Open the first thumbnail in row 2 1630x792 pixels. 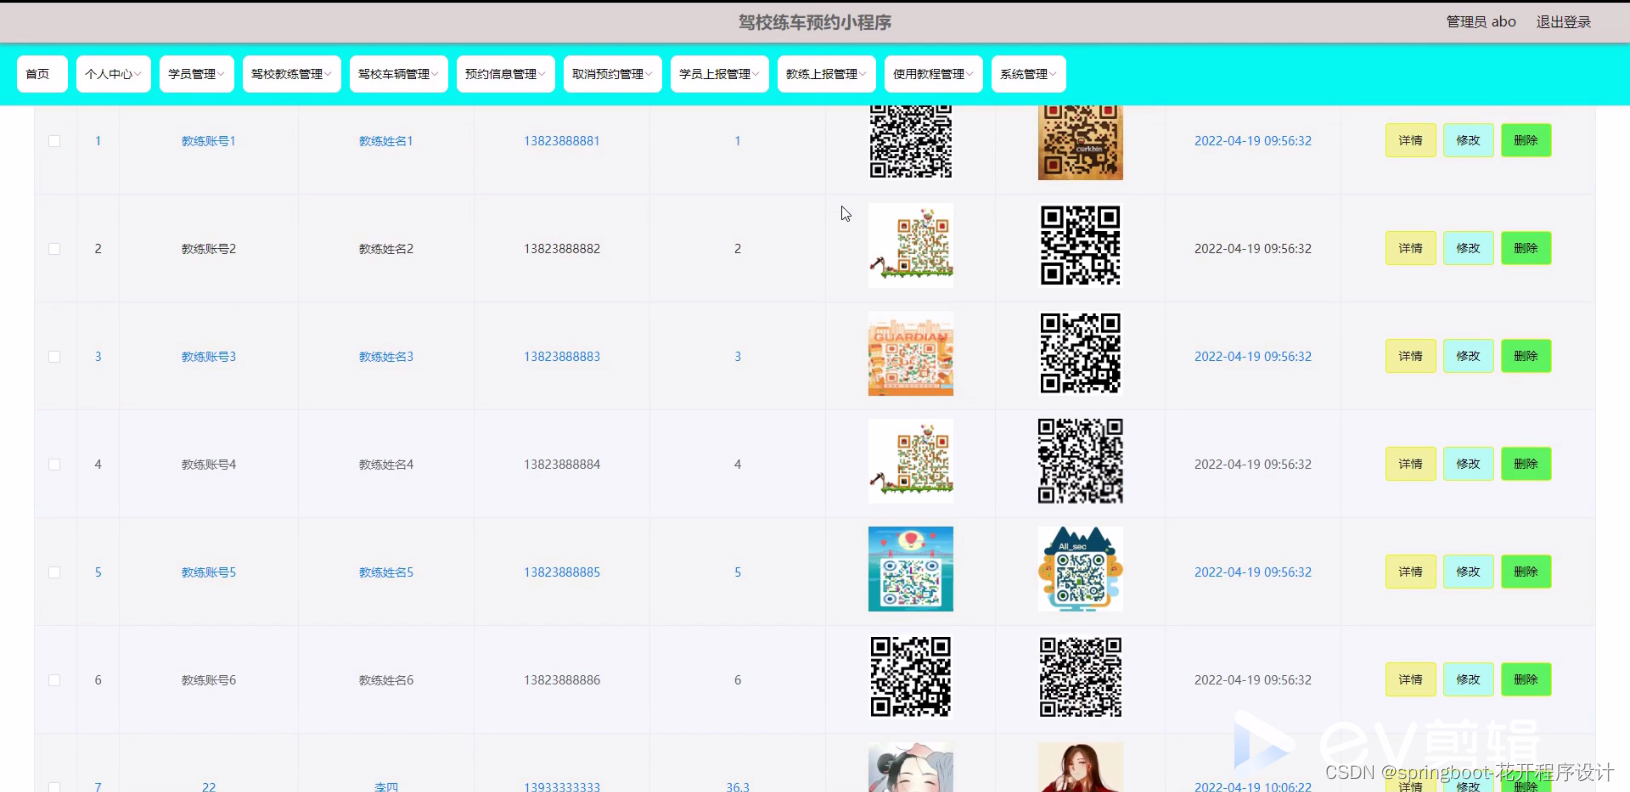coord(911,246)
